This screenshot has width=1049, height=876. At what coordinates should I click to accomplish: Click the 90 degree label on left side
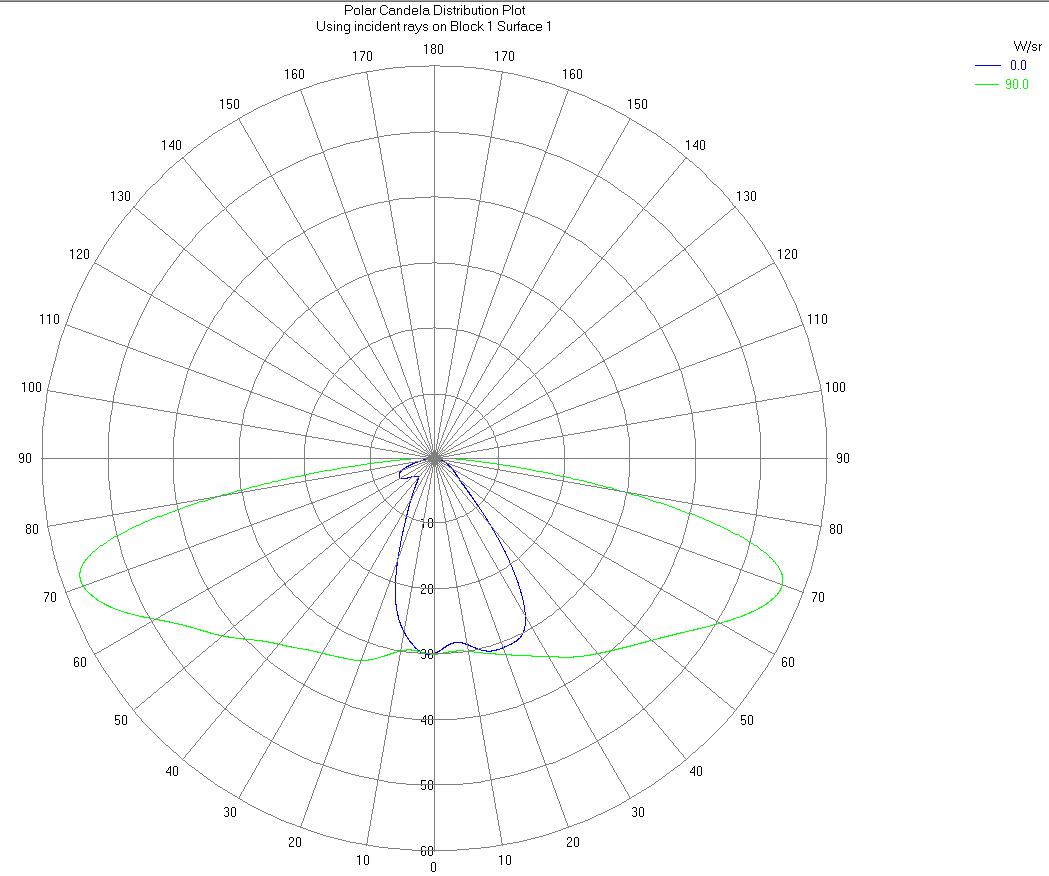tap(24, 458)
